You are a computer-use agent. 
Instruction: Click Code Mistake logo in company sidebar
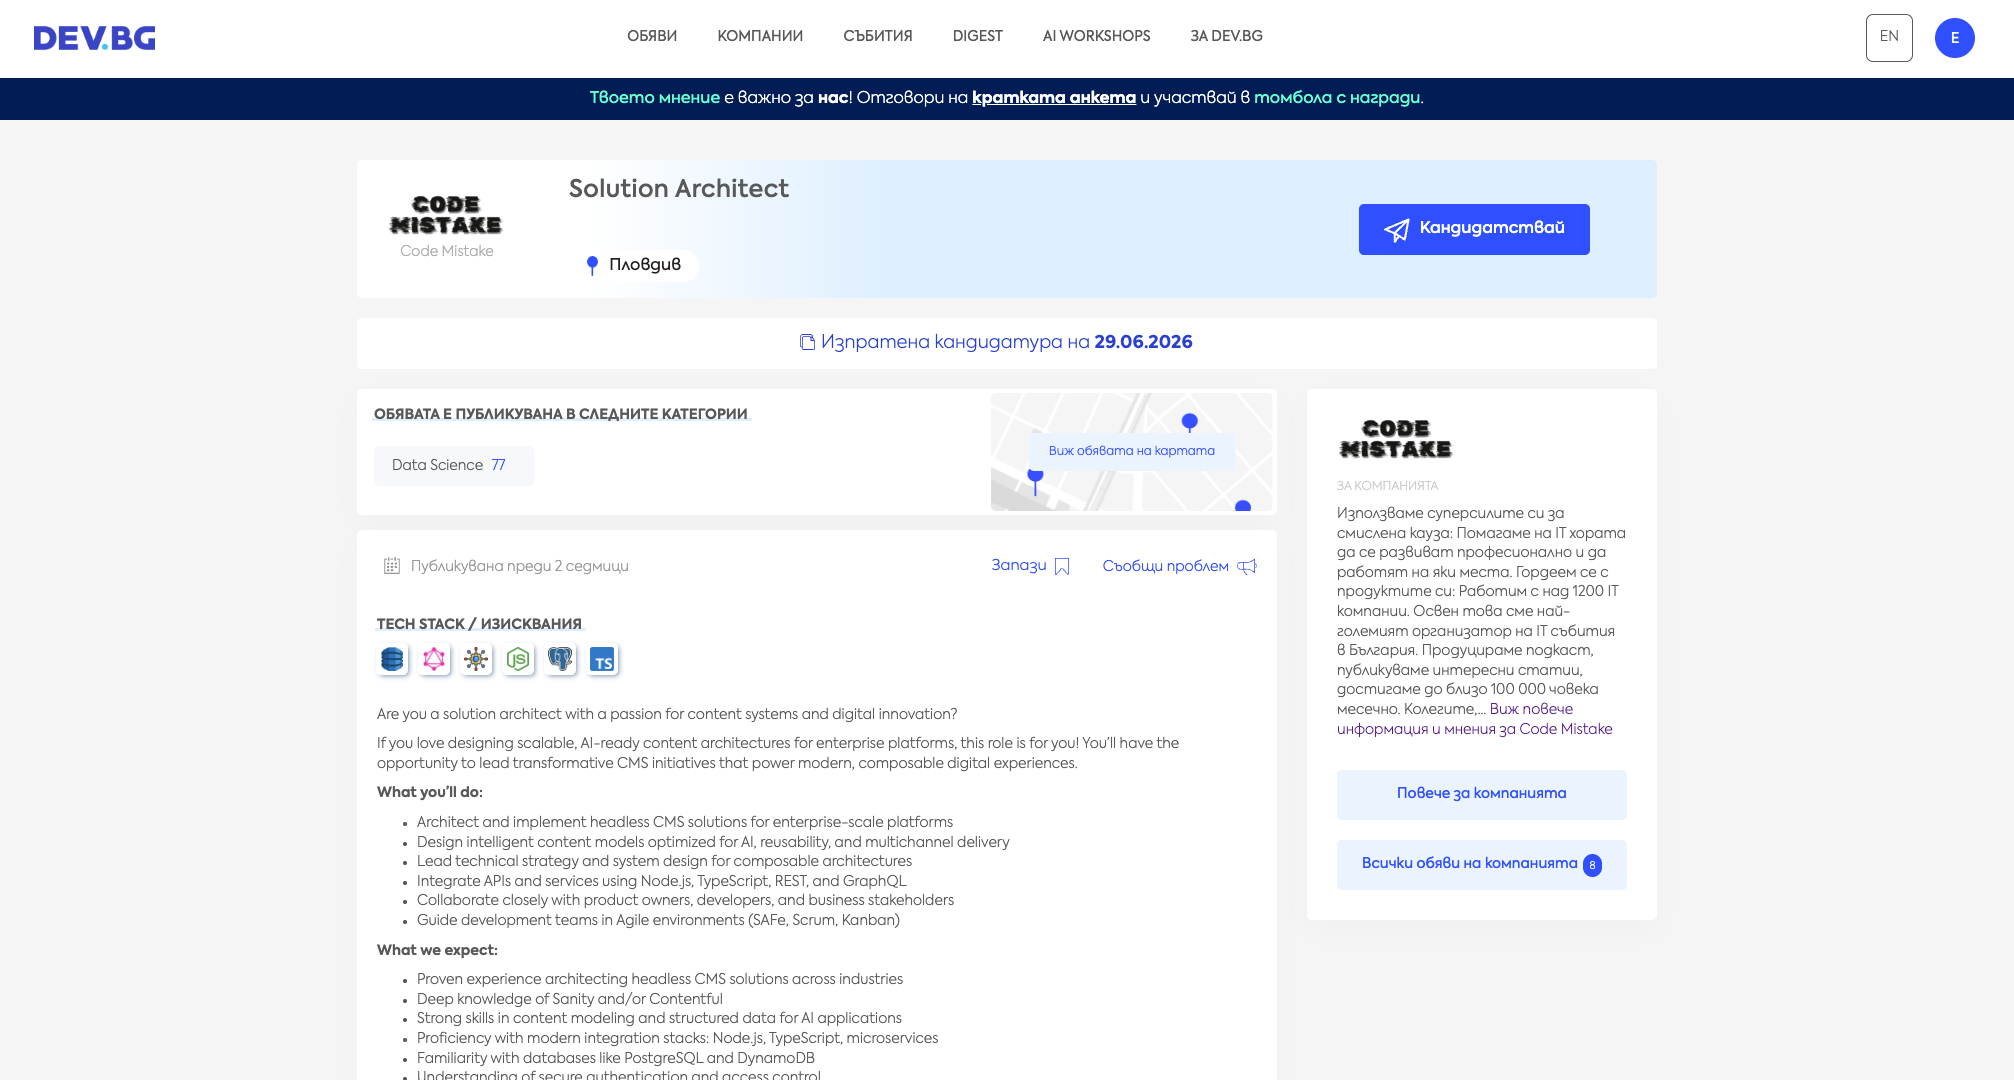click(1396, 439)
